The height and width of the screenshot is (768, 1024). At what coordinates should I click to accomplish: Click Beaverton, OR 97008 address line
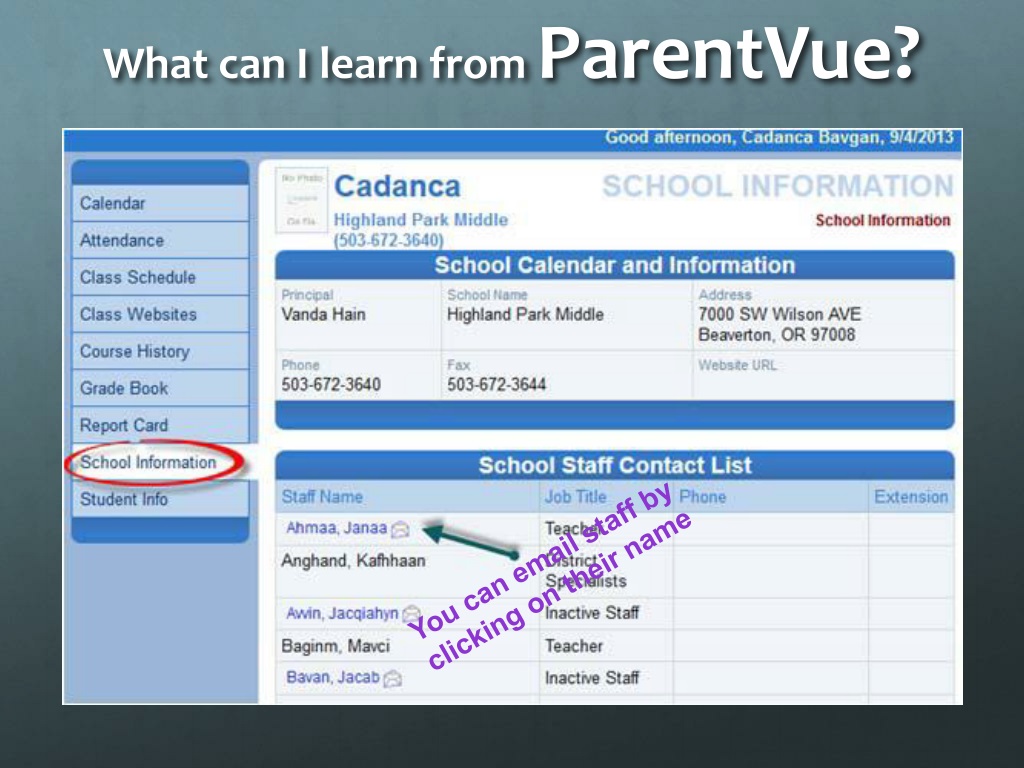click(776, 335)
